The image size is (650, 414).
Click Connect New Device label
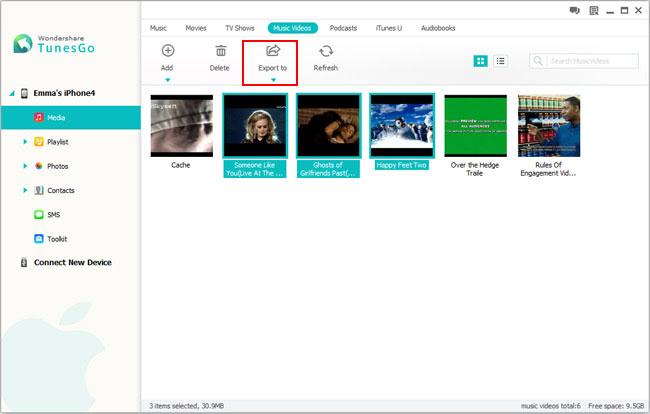[x=73, y=262]
